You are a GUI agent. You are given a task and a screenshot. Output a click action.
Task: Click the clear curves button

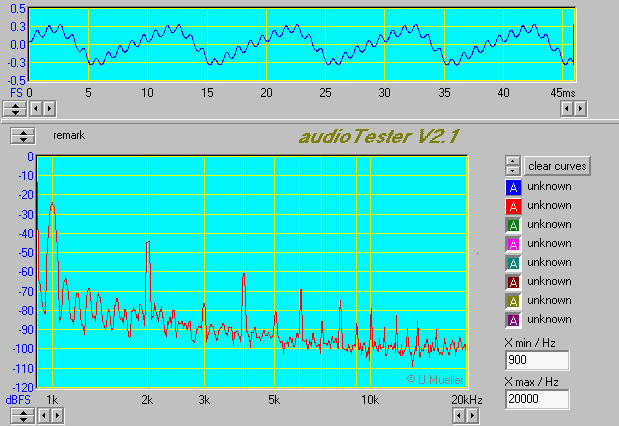(x=557, y=166)
